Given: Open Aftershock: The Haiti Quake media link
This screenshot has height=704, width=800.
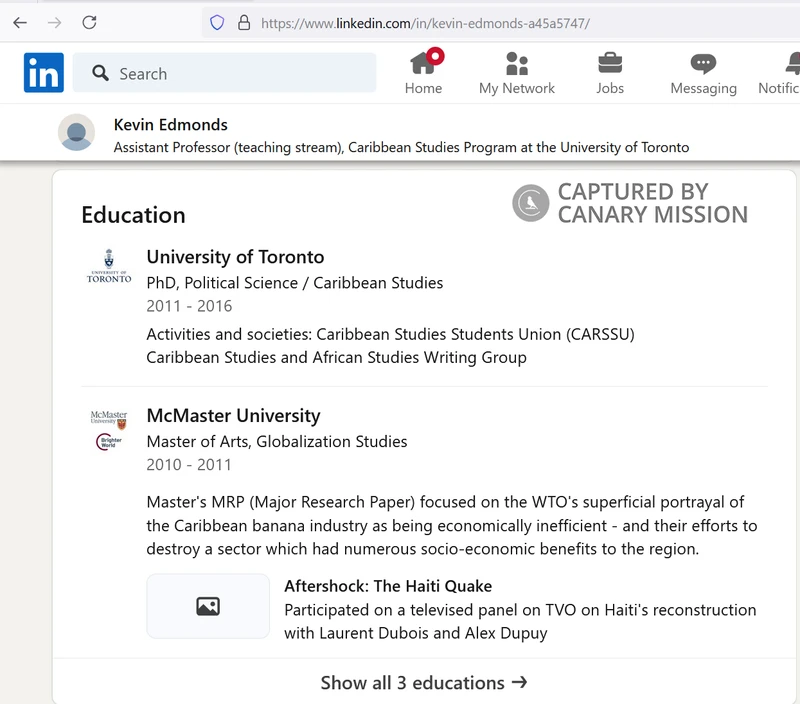Looking at the screenshot, I should point(388,586).
